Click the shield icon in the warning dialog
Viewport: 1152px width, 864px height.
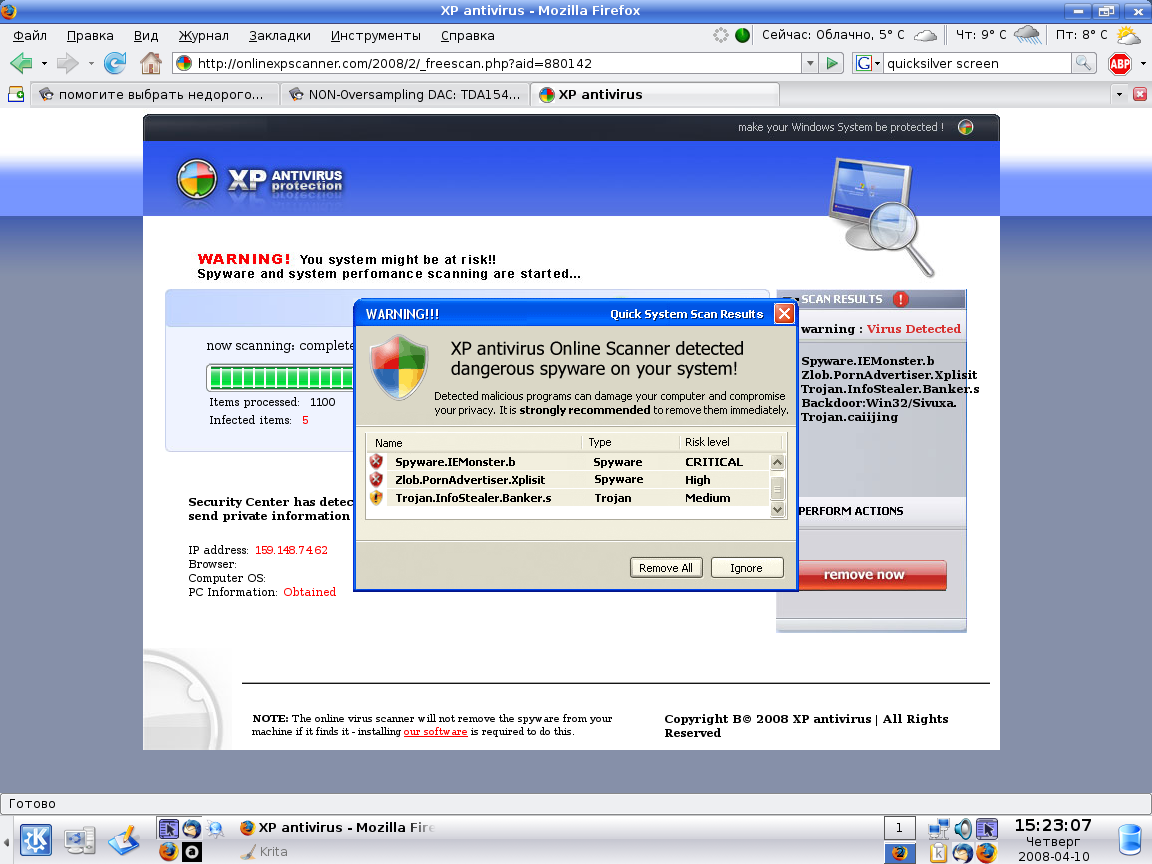397,367
